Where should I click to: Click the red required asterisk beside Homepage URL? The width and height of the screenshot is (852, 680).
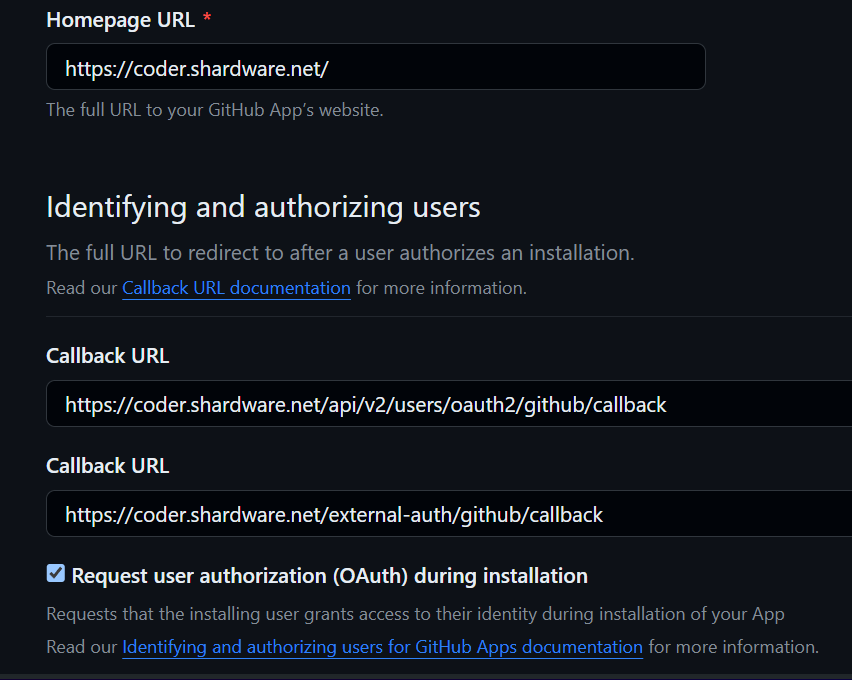coord(206,20)
